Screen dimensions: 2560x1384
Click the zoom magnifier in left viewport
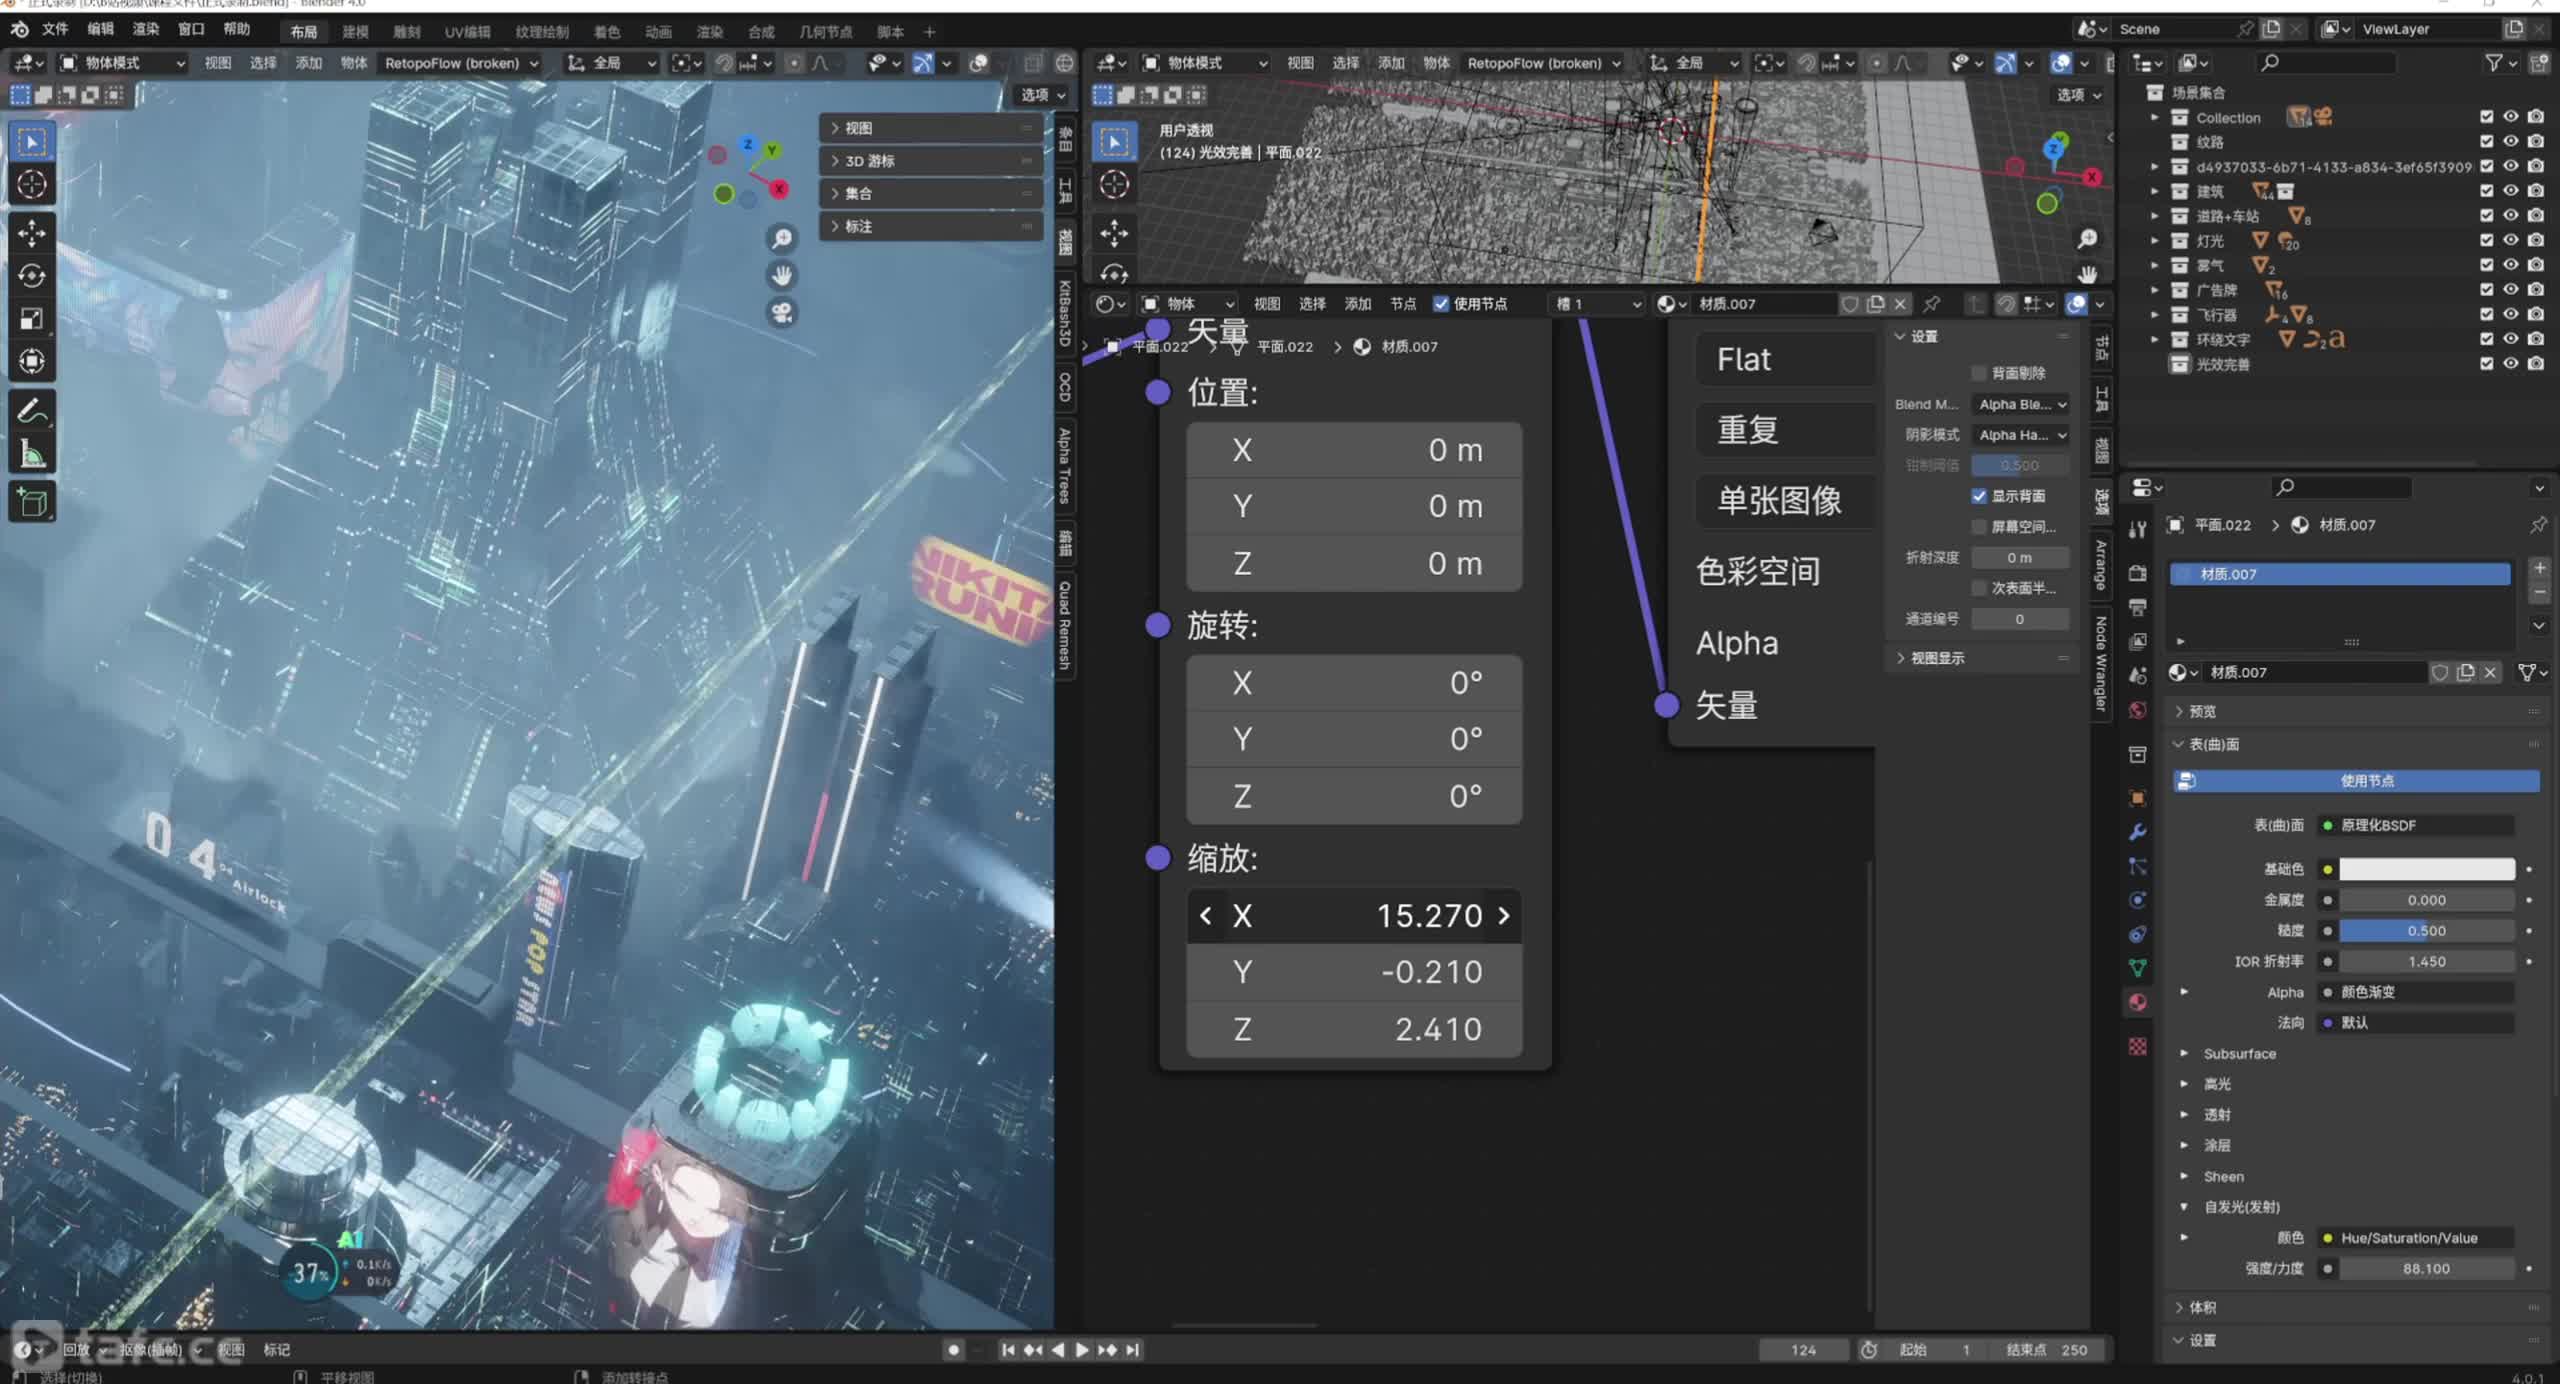tap(782, 239)
